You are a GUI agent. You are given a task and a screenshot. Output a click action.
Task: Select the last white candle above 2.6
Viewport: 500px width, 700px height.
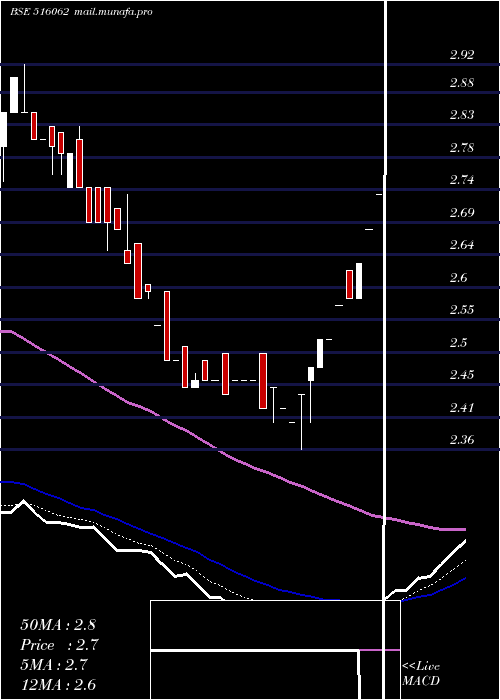click(358, 281)
